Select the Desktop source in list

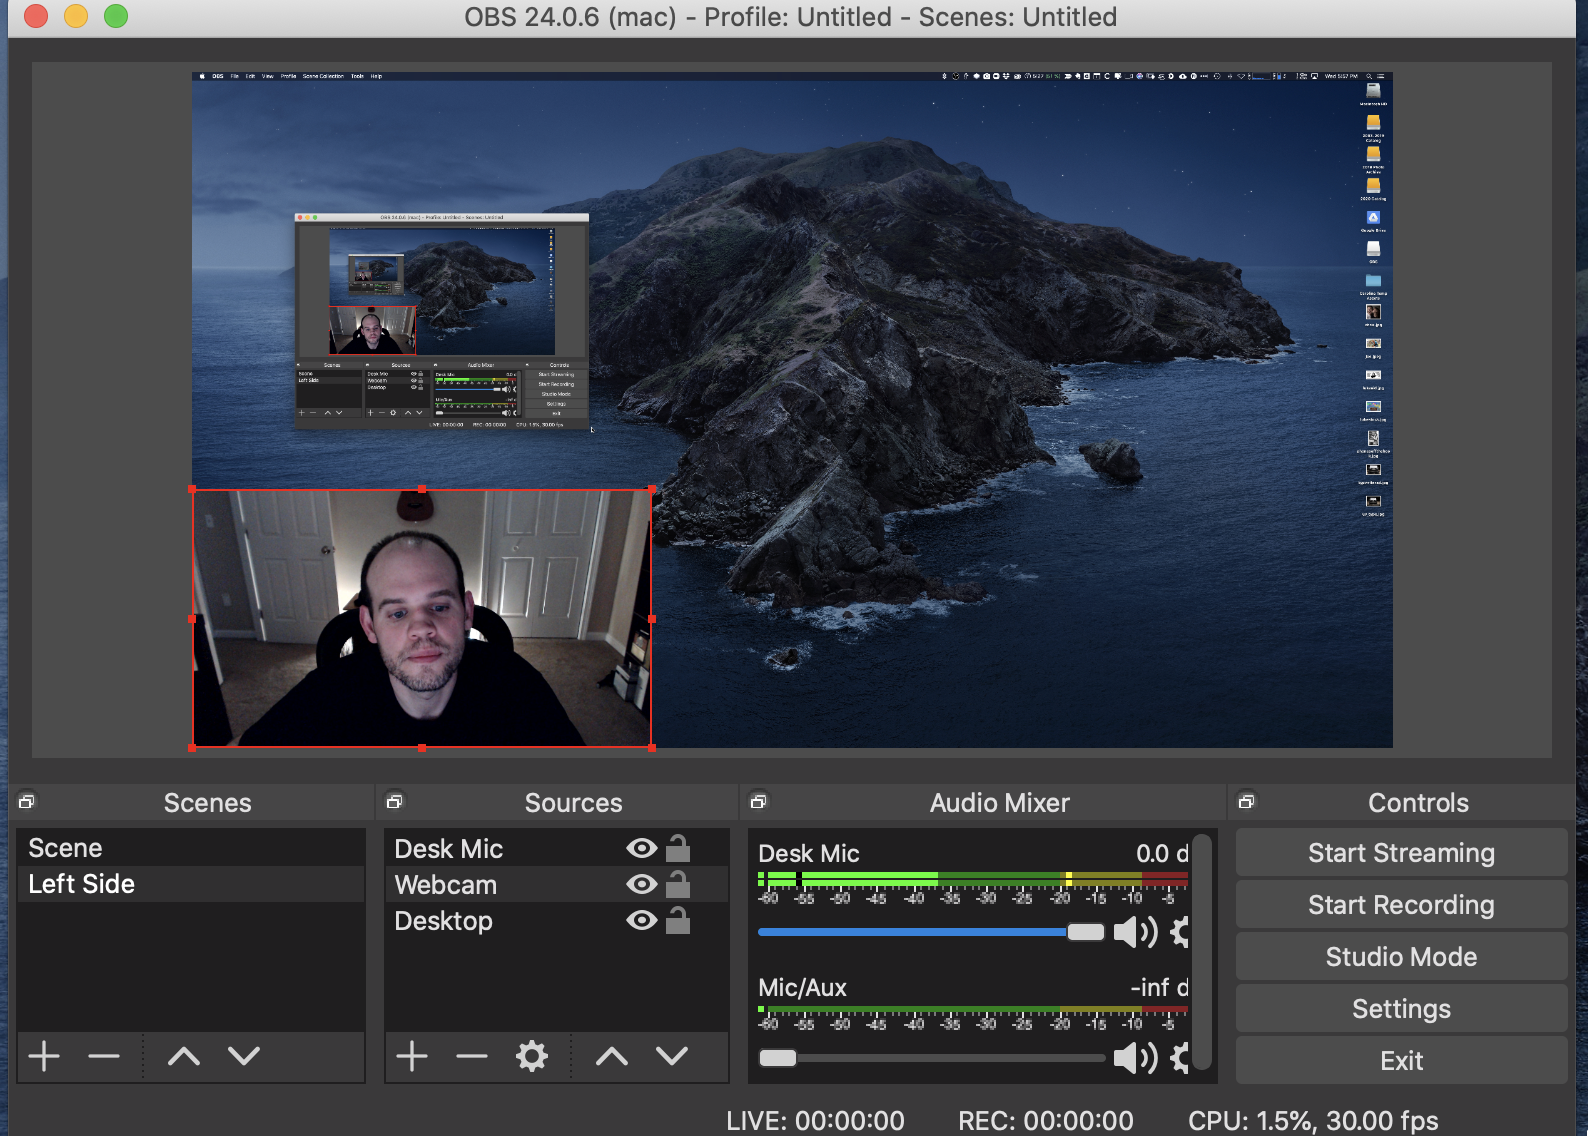point(444,921)
